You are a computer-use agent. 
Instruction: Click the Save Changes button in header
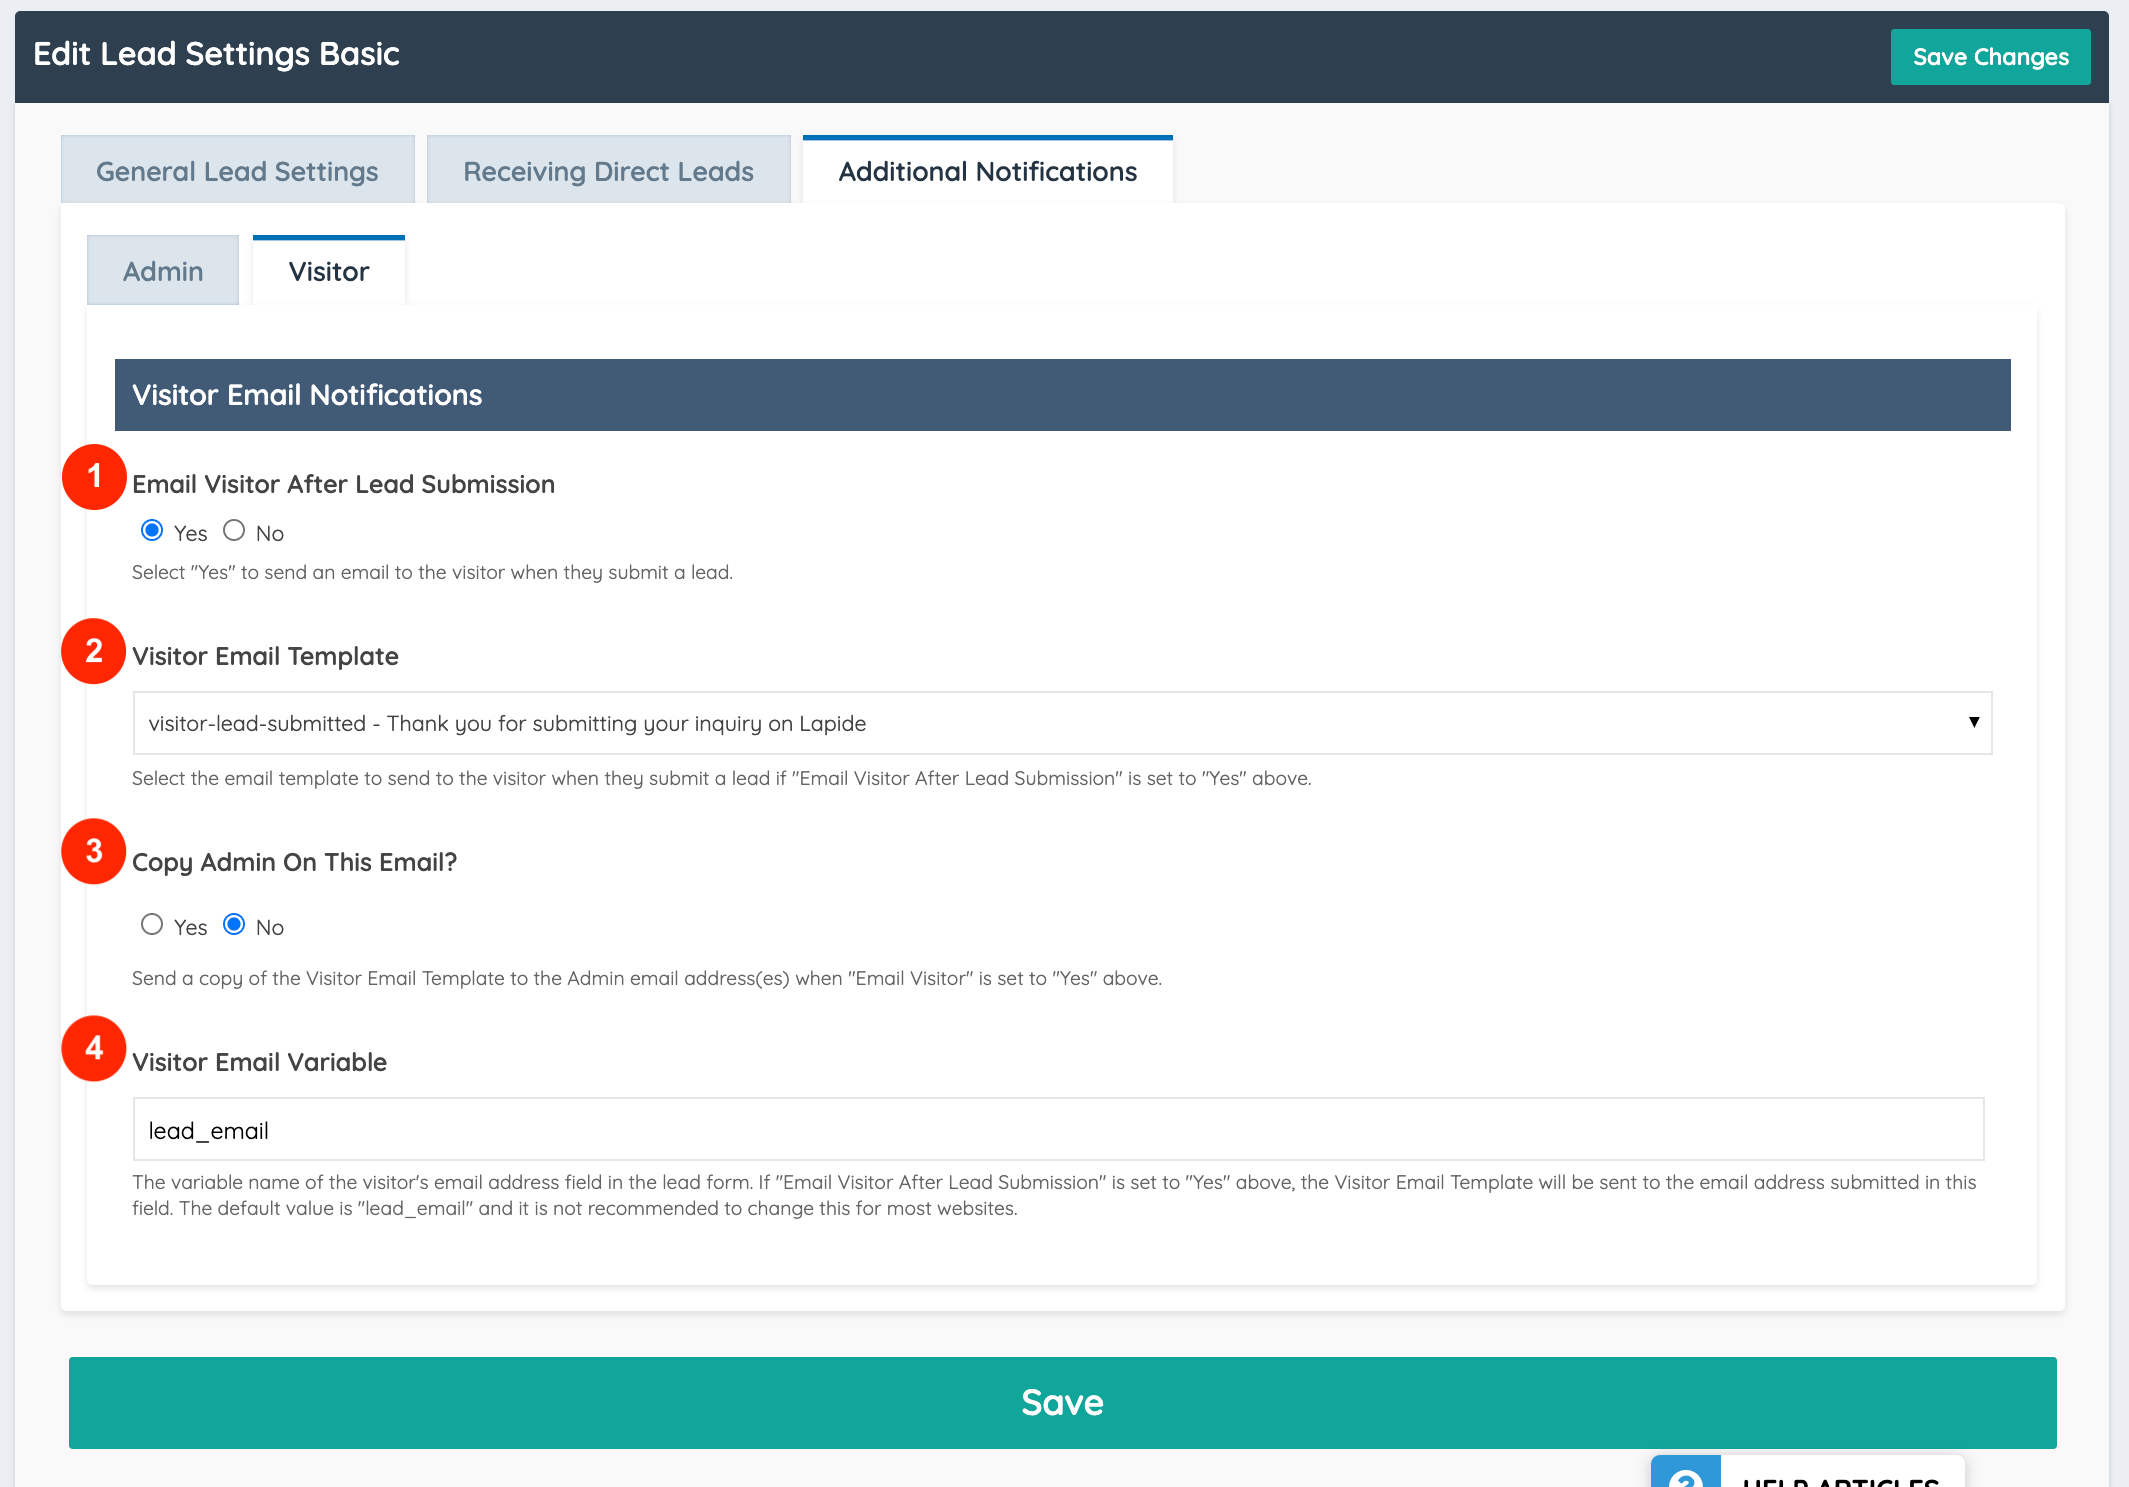(1990, 57)
